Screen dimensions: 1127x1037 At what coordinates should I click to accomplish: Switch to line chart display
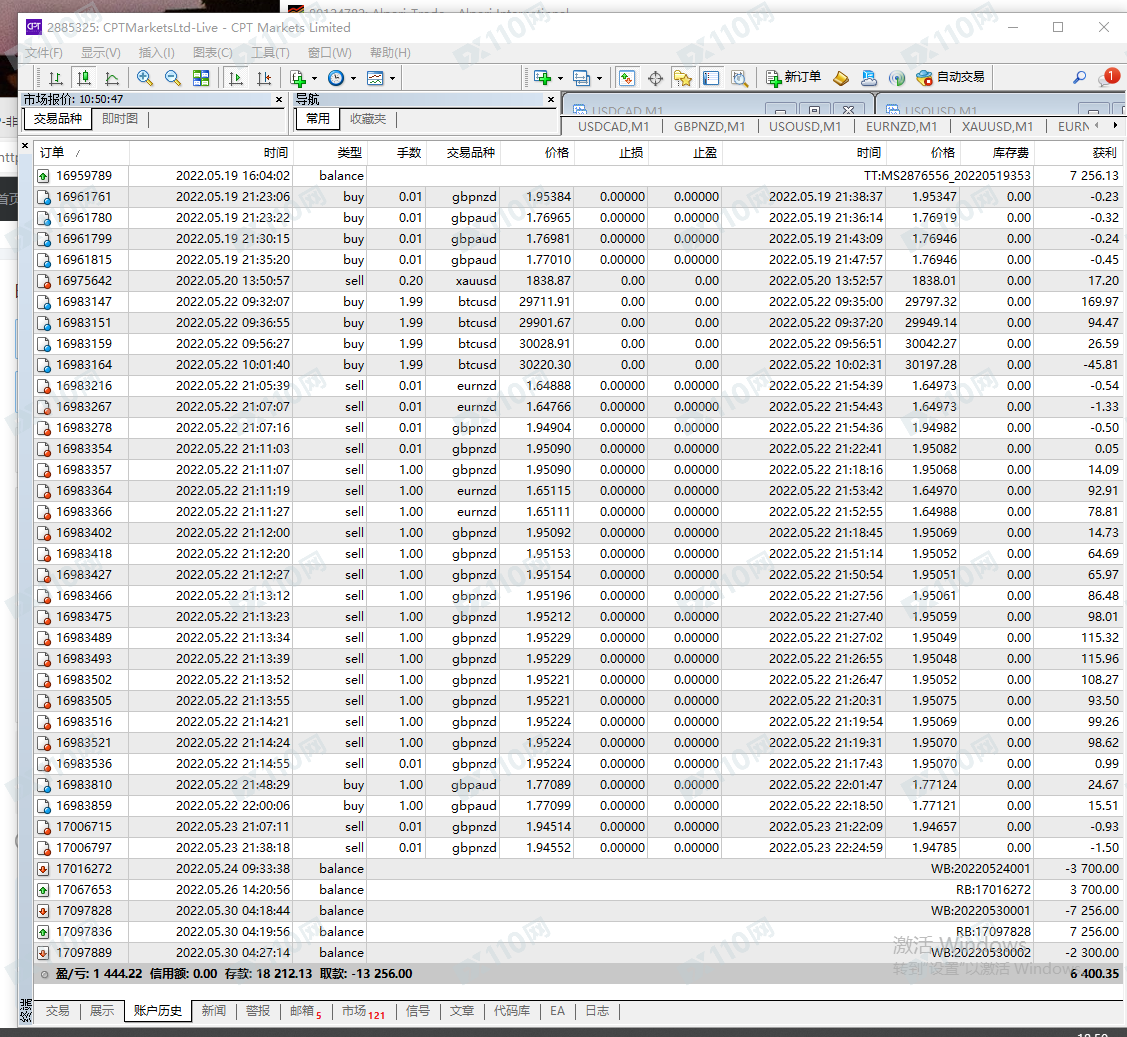(112, 77)
